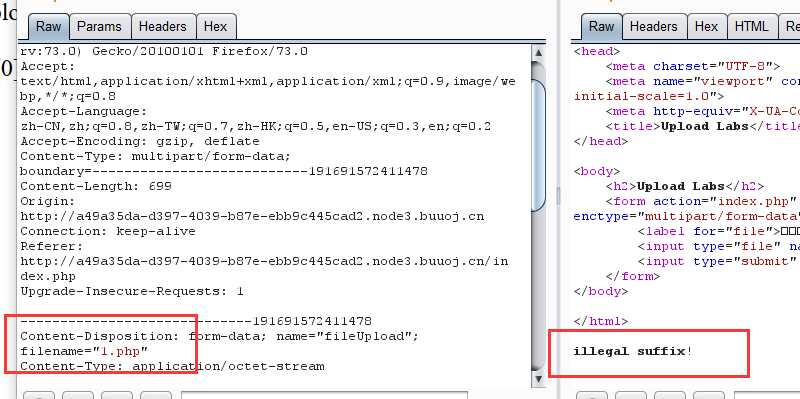Click the input type="file" response line

click(x=719, y=246)
